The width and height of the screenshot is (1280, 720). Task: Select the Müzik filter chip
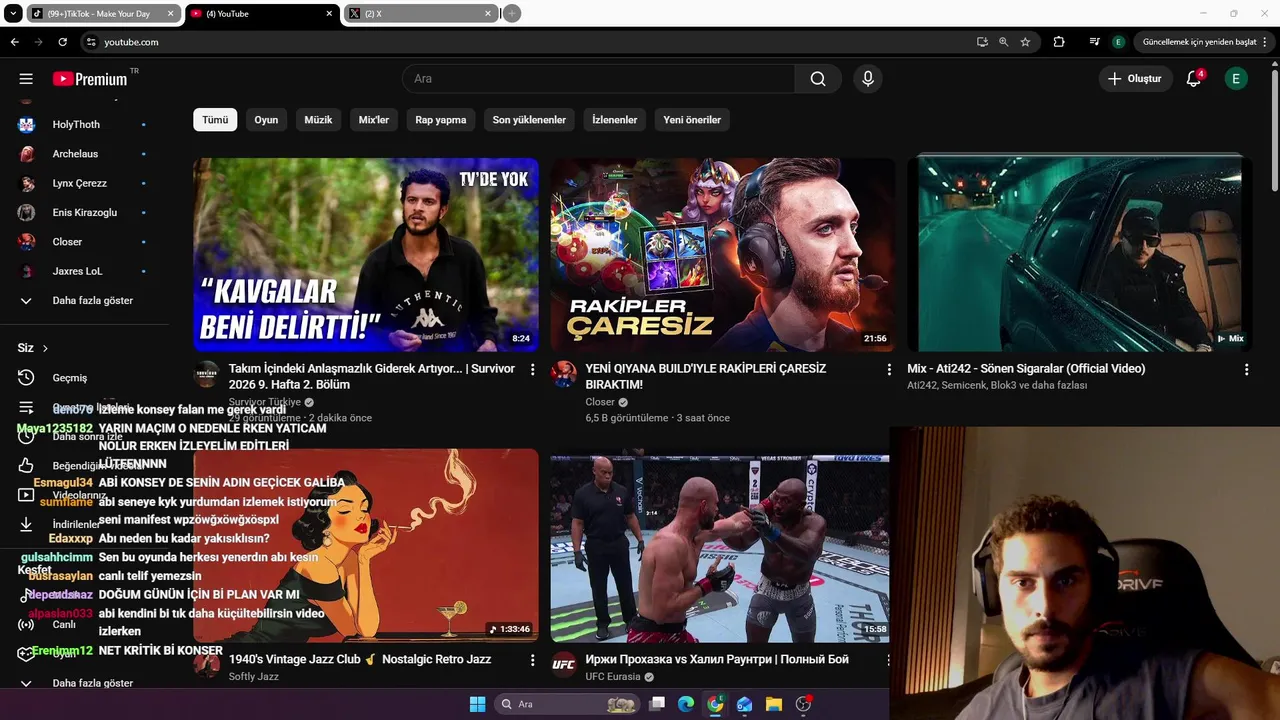click(x=318, y=120)
